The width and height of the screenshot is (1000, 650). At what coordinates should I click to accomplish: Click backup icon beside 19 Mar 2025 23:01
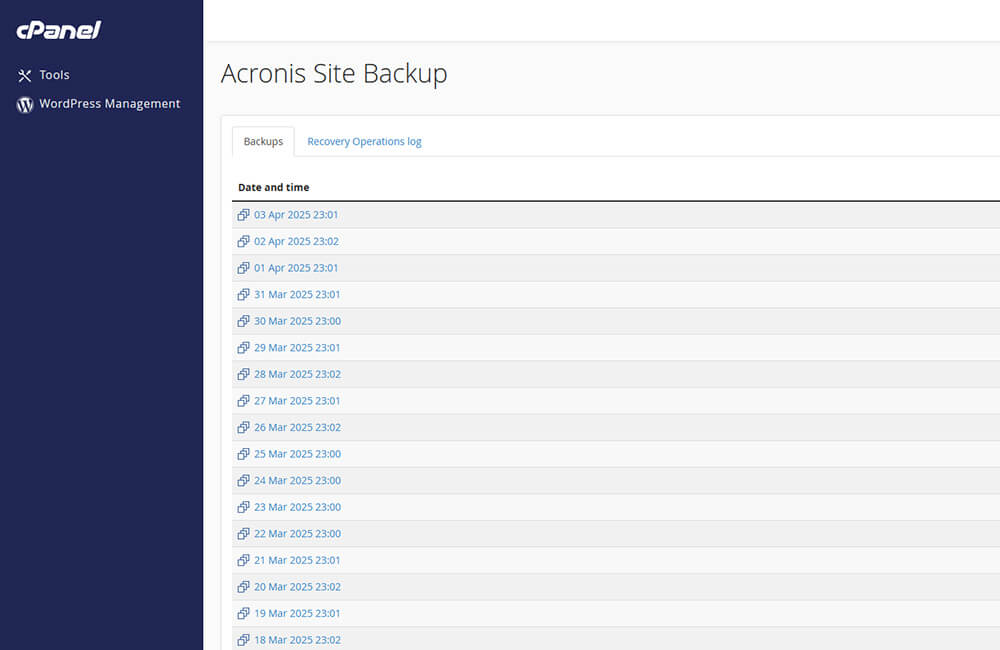[x=243, y=614]
